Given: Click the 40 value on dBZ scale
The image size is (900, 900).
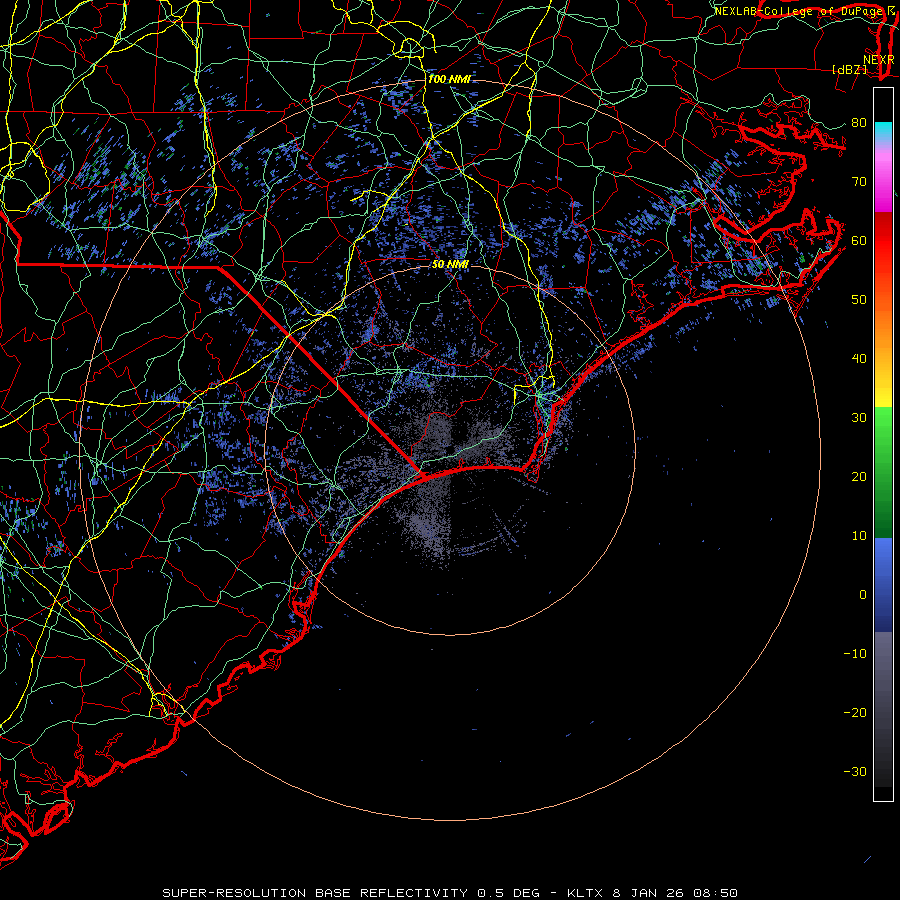Looking at the screenshot, I should (x=859, y=359).
